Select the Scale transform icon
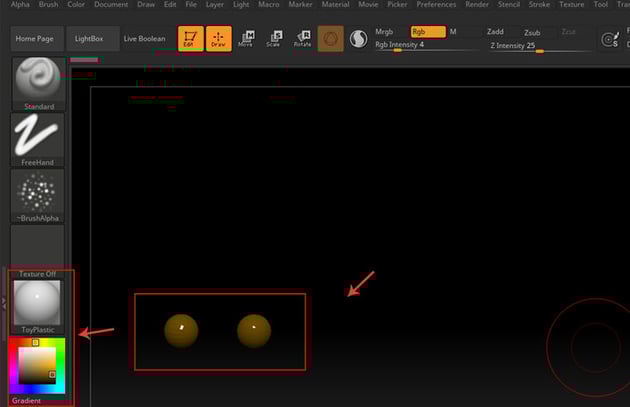The width and height of the screenshot is (630, 407). [274, 39]
